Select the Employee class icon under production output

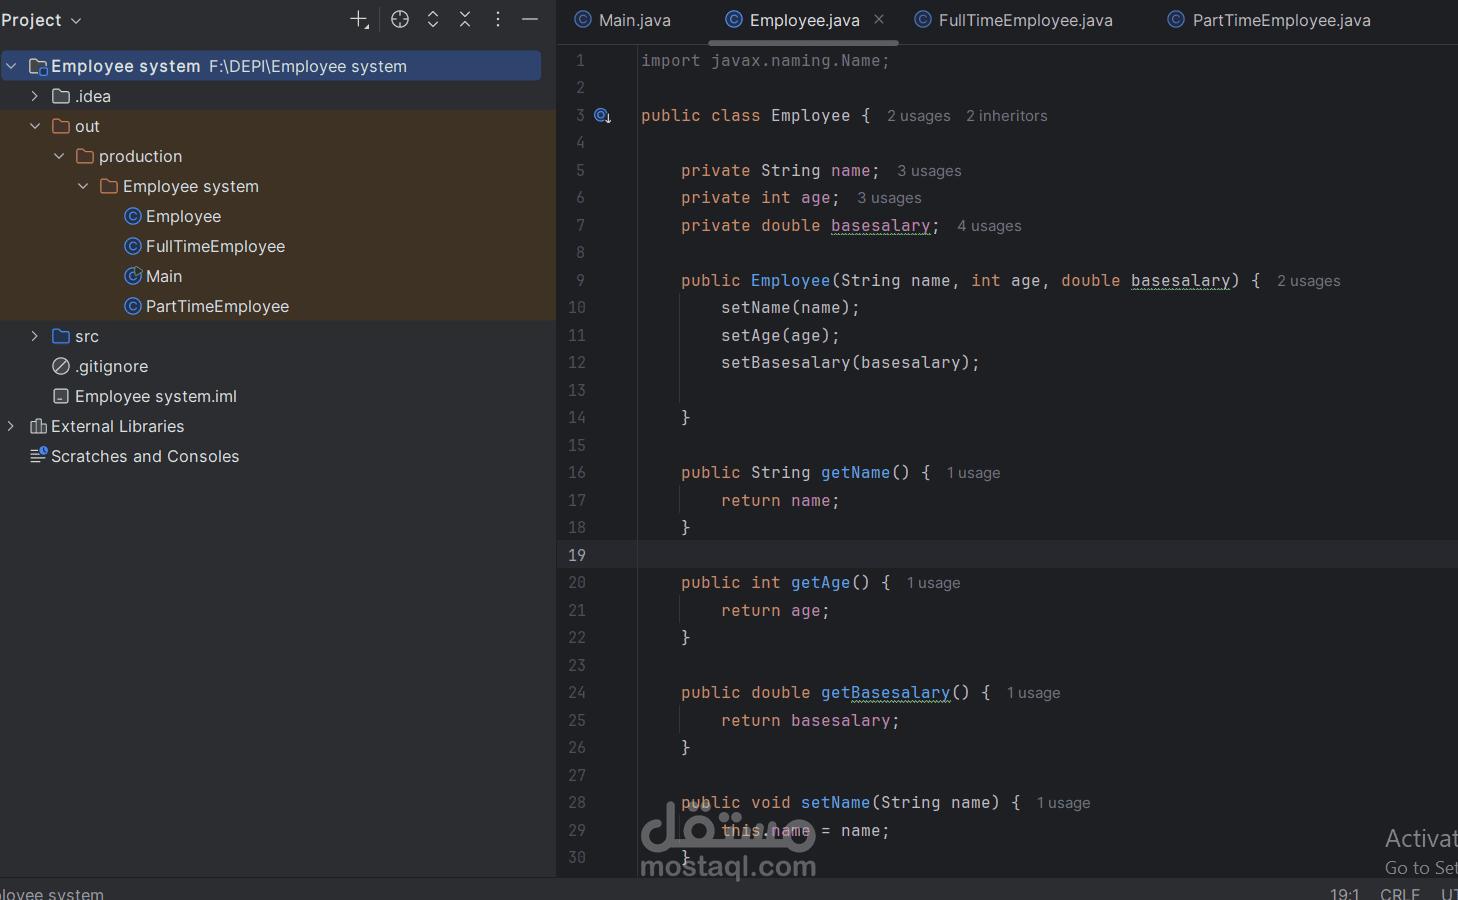tap(132, 216)
